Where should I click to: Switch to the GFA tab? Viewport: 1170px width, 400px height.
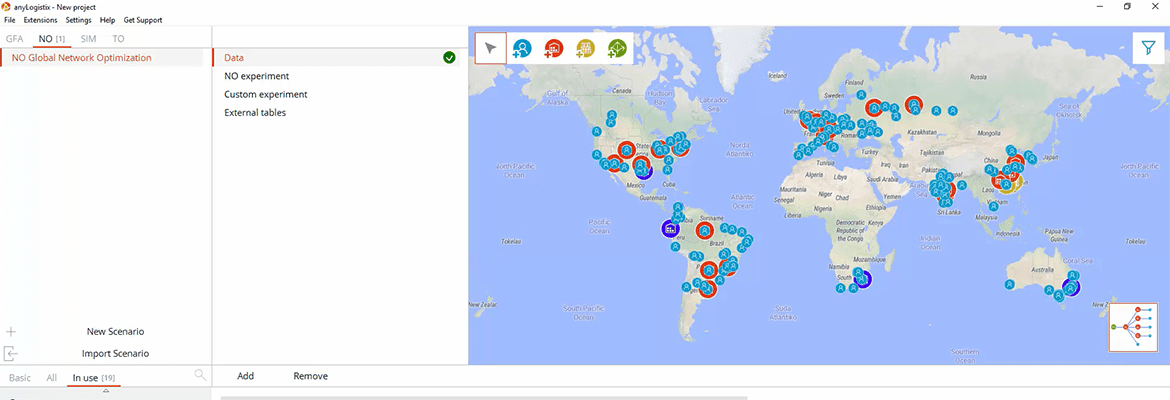click(15, 39)
